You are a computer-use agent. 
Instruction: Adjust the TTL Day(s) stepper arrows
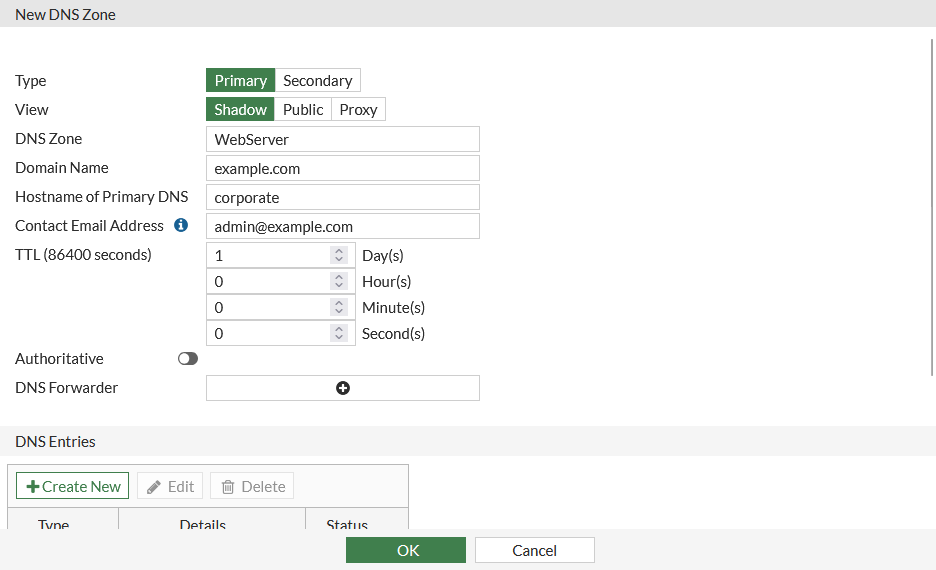pyautogui.click(x=339, y=256)
